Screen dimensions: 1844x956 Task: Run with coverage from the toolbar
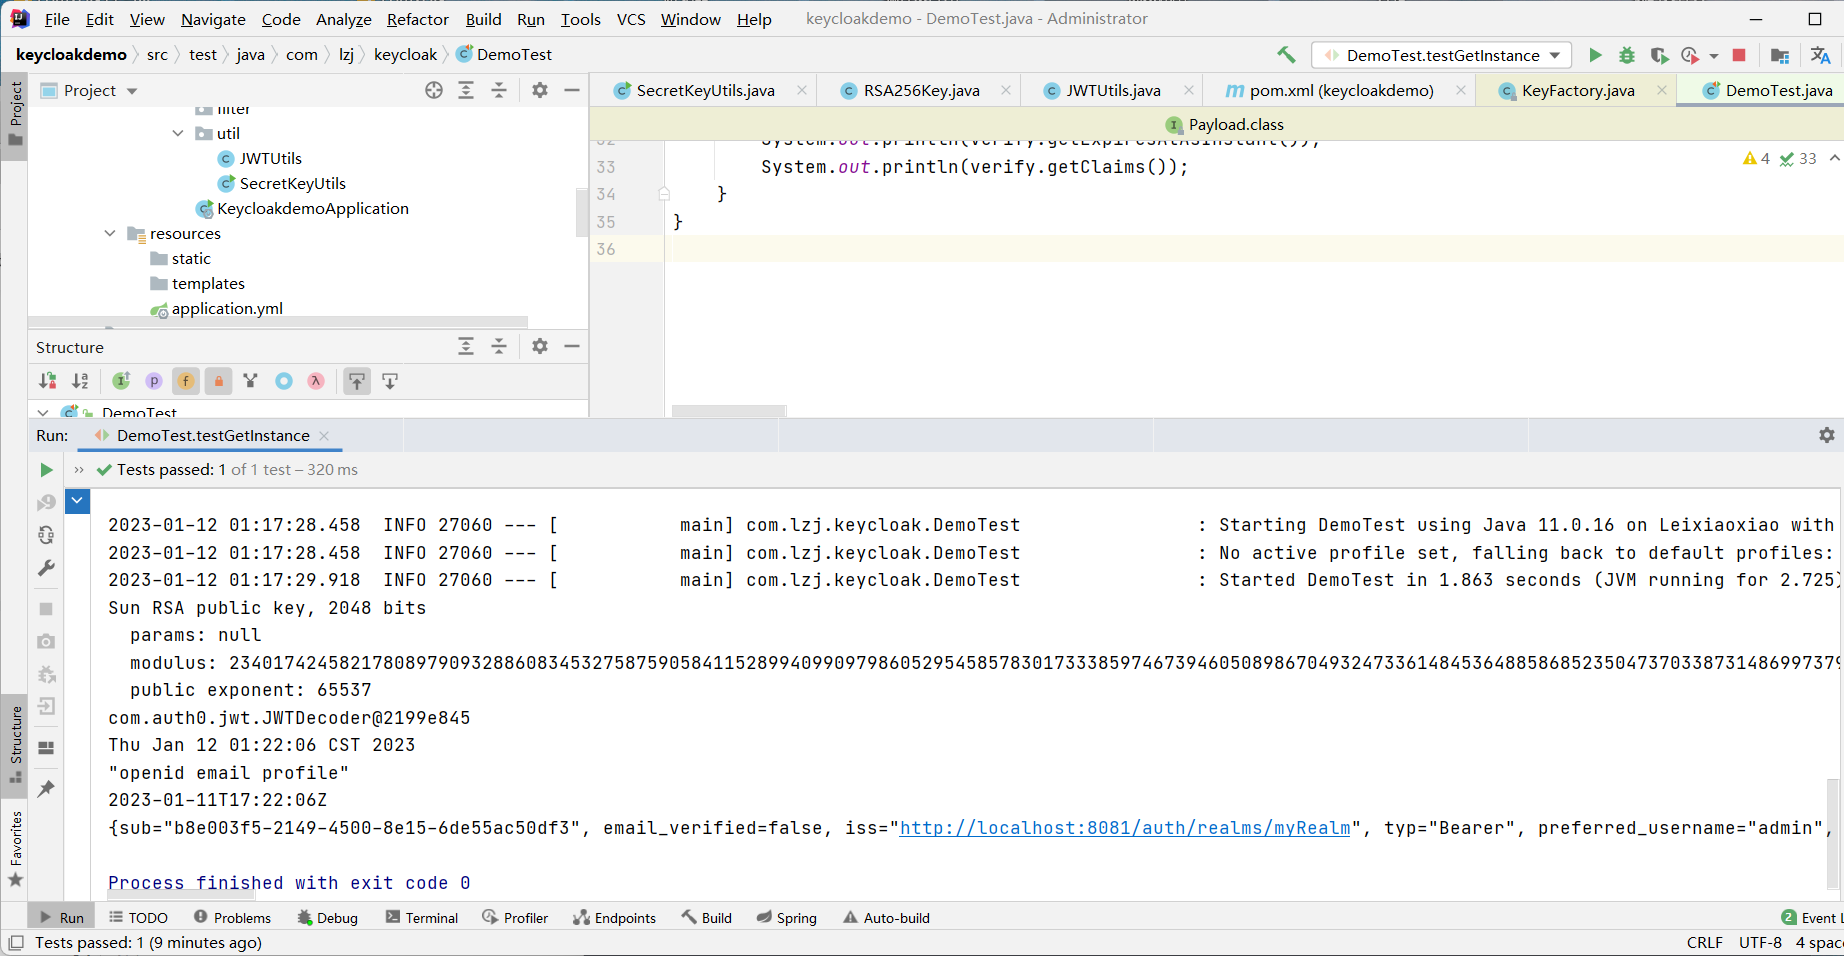tap(1659, 55)
